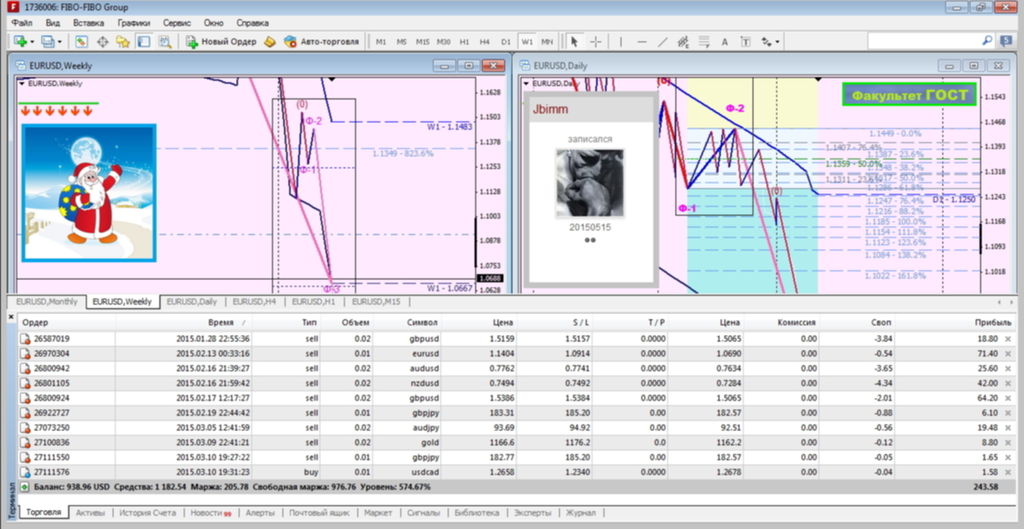Viewport: 1024px width, 529px height.
Task: Switch chart timeframe to H1
Action: 464,42
